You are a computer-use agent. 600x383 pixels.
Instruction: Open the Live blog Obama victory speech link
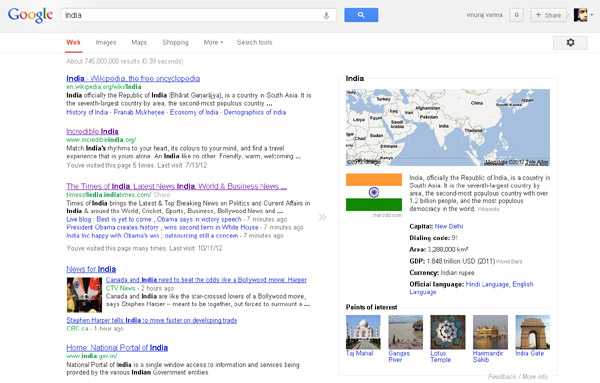(x=154, y=219)
